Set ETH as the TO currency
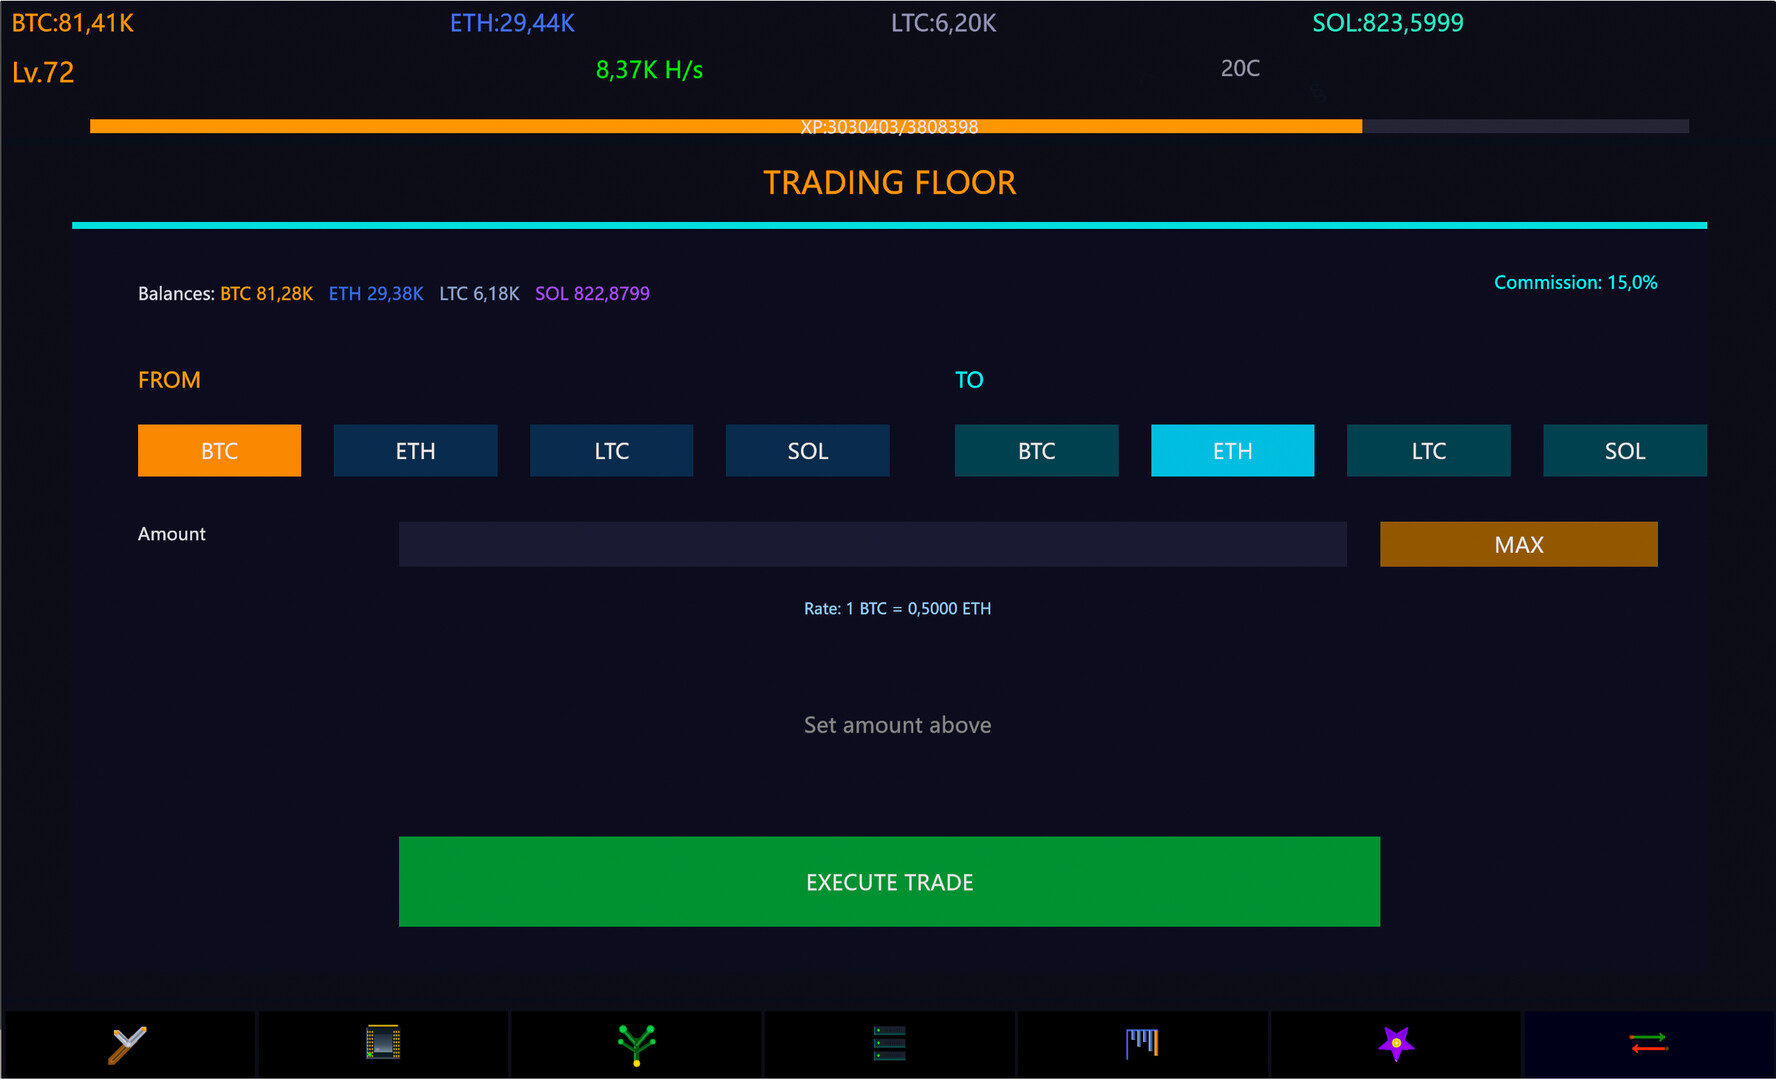The image size is (1776, 1080). click(x=1232, y=451)
